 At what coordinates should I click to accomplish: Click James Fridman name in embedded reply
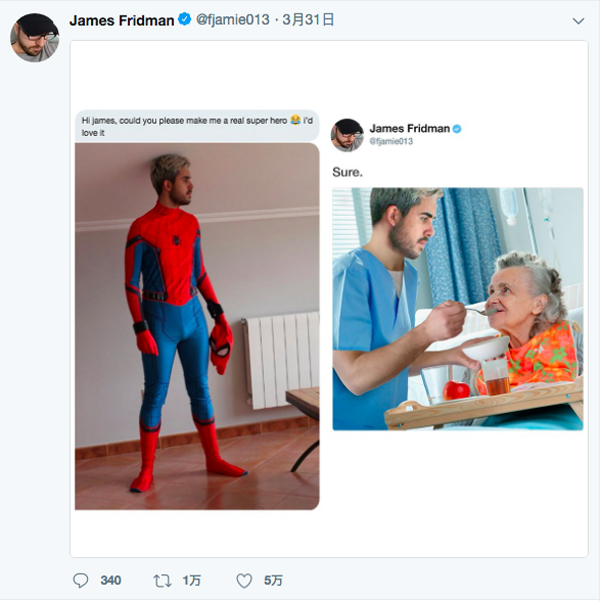409,129
